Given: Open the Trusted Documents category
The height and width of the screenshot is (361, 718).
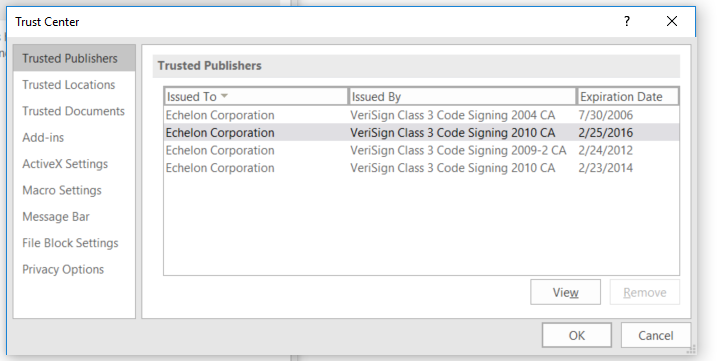Looking at the screenshot, I should click(74, 111).
